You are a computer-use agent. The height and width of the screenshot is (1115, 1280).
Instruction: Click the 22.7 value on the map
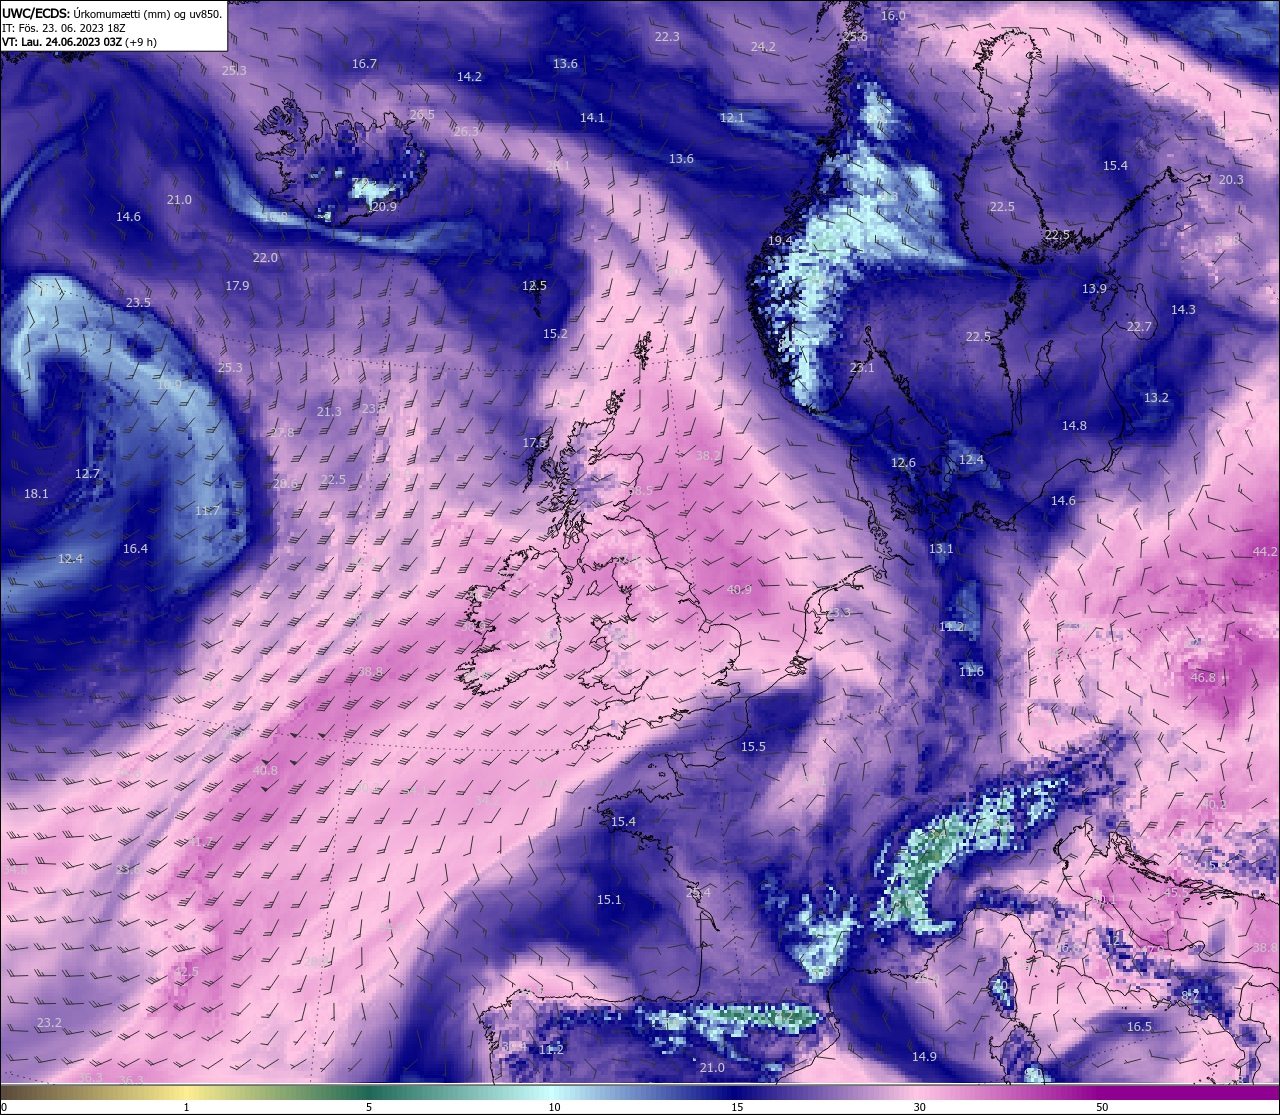[x=1139, y=327]
